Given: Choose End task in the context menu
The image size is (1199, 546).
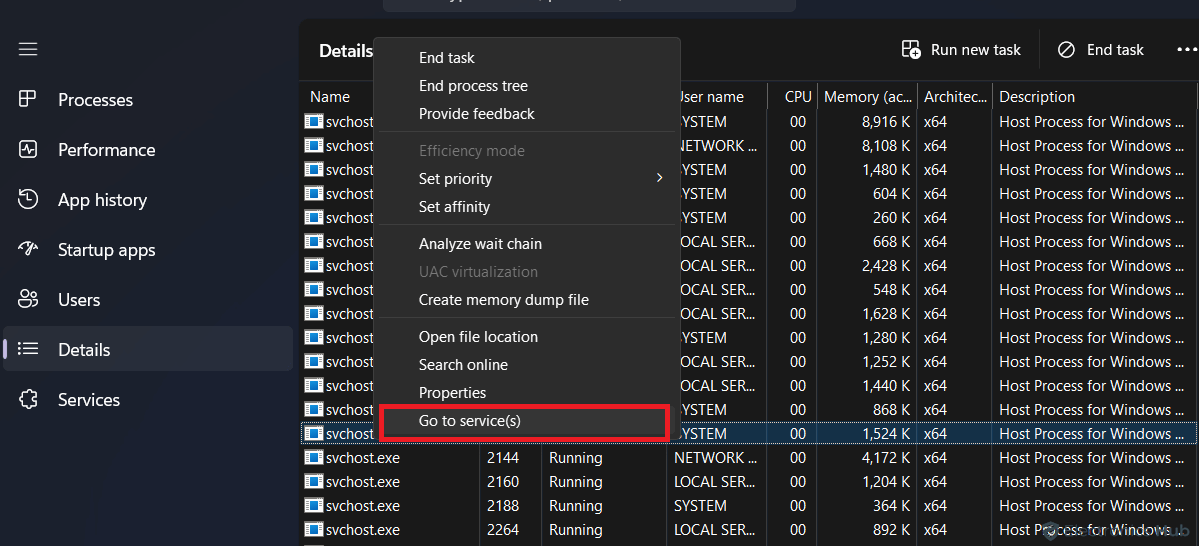Looking at the screenshot, I should tap(447, 57).
